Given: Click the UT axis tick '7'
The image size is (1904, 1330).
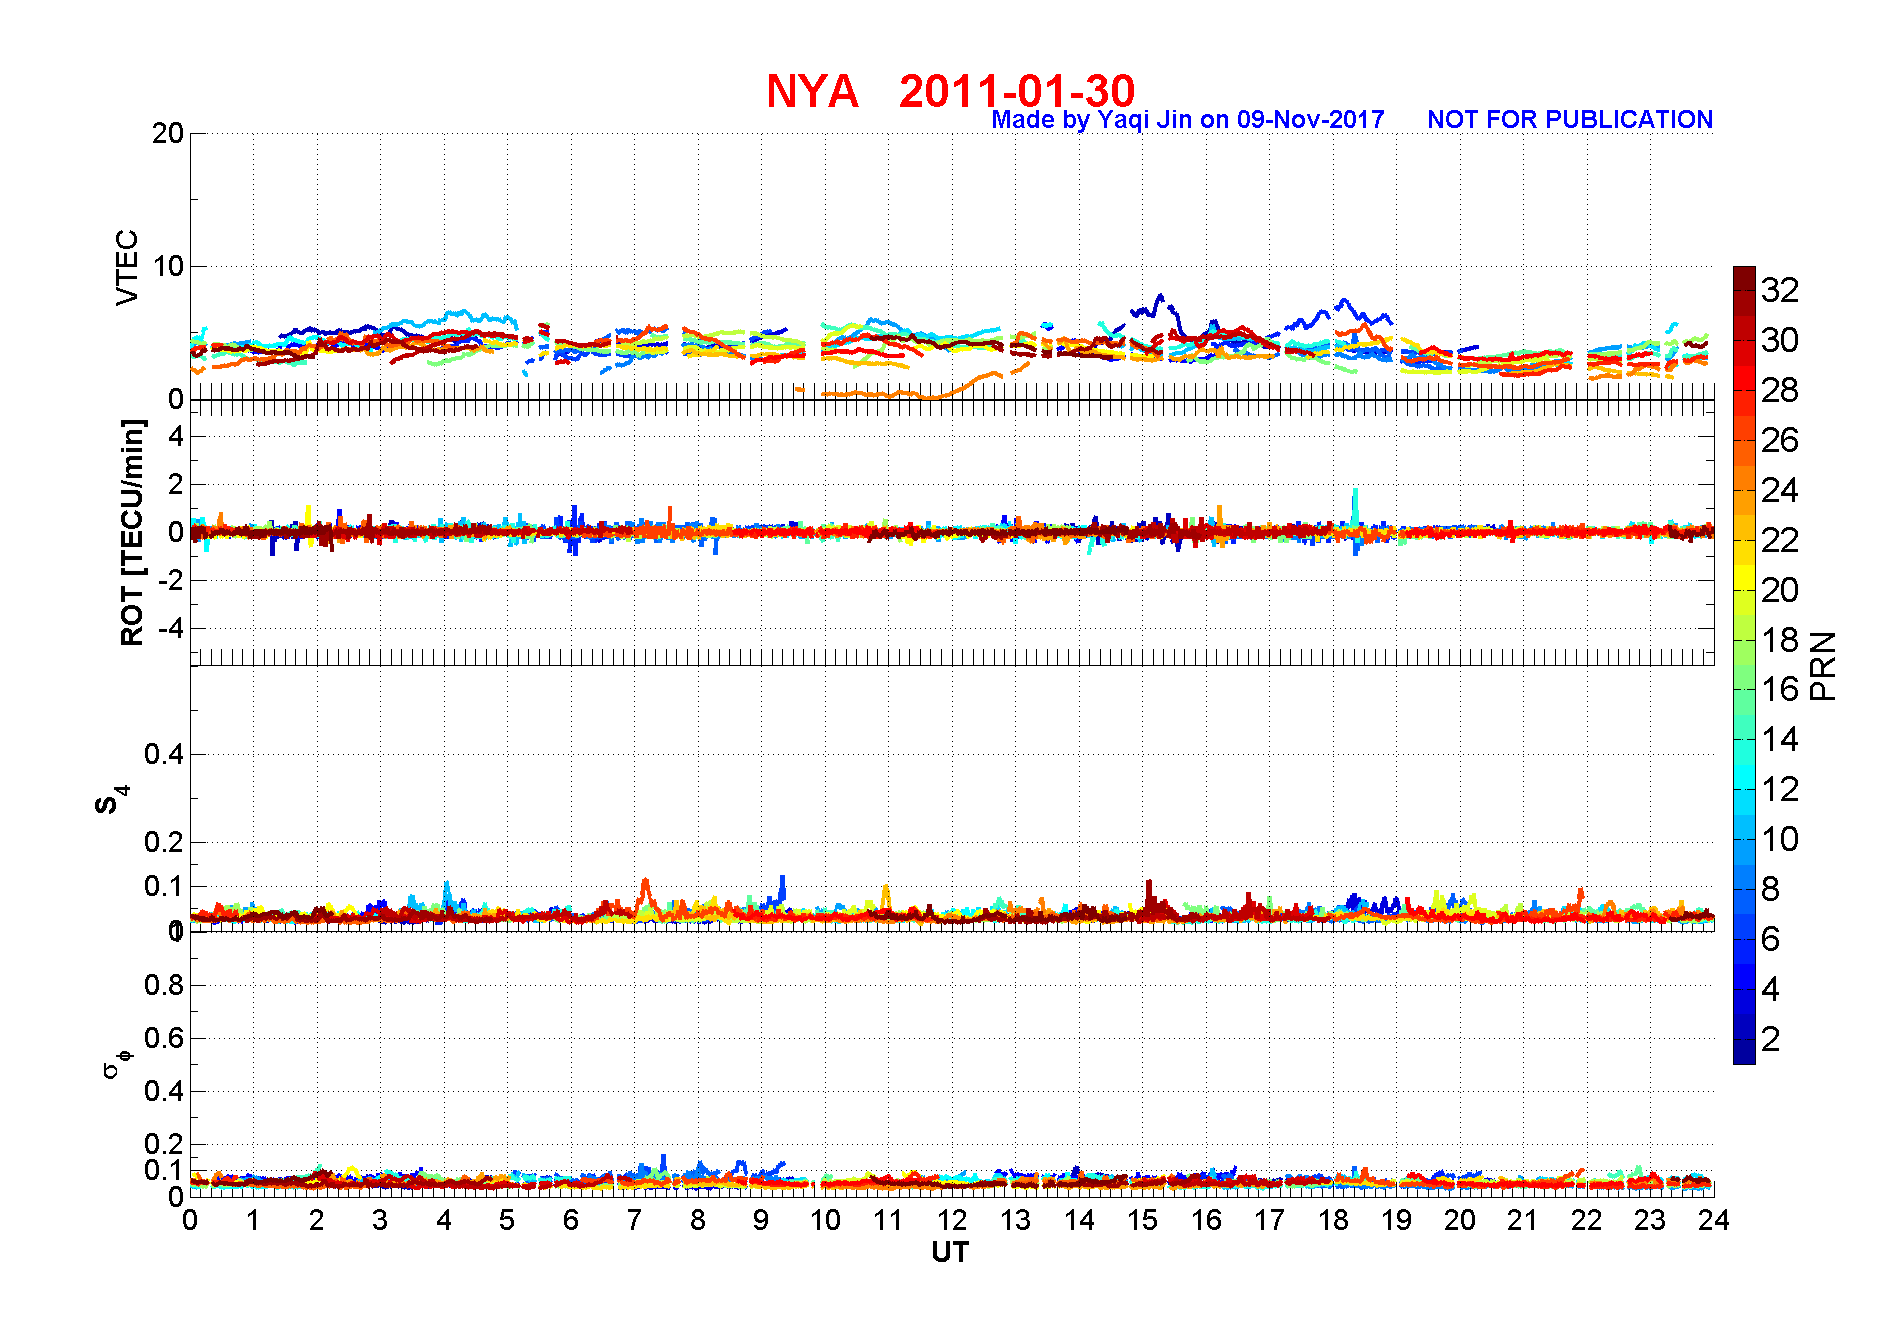Looking at the screenshot, I should tap(634, 1220).
